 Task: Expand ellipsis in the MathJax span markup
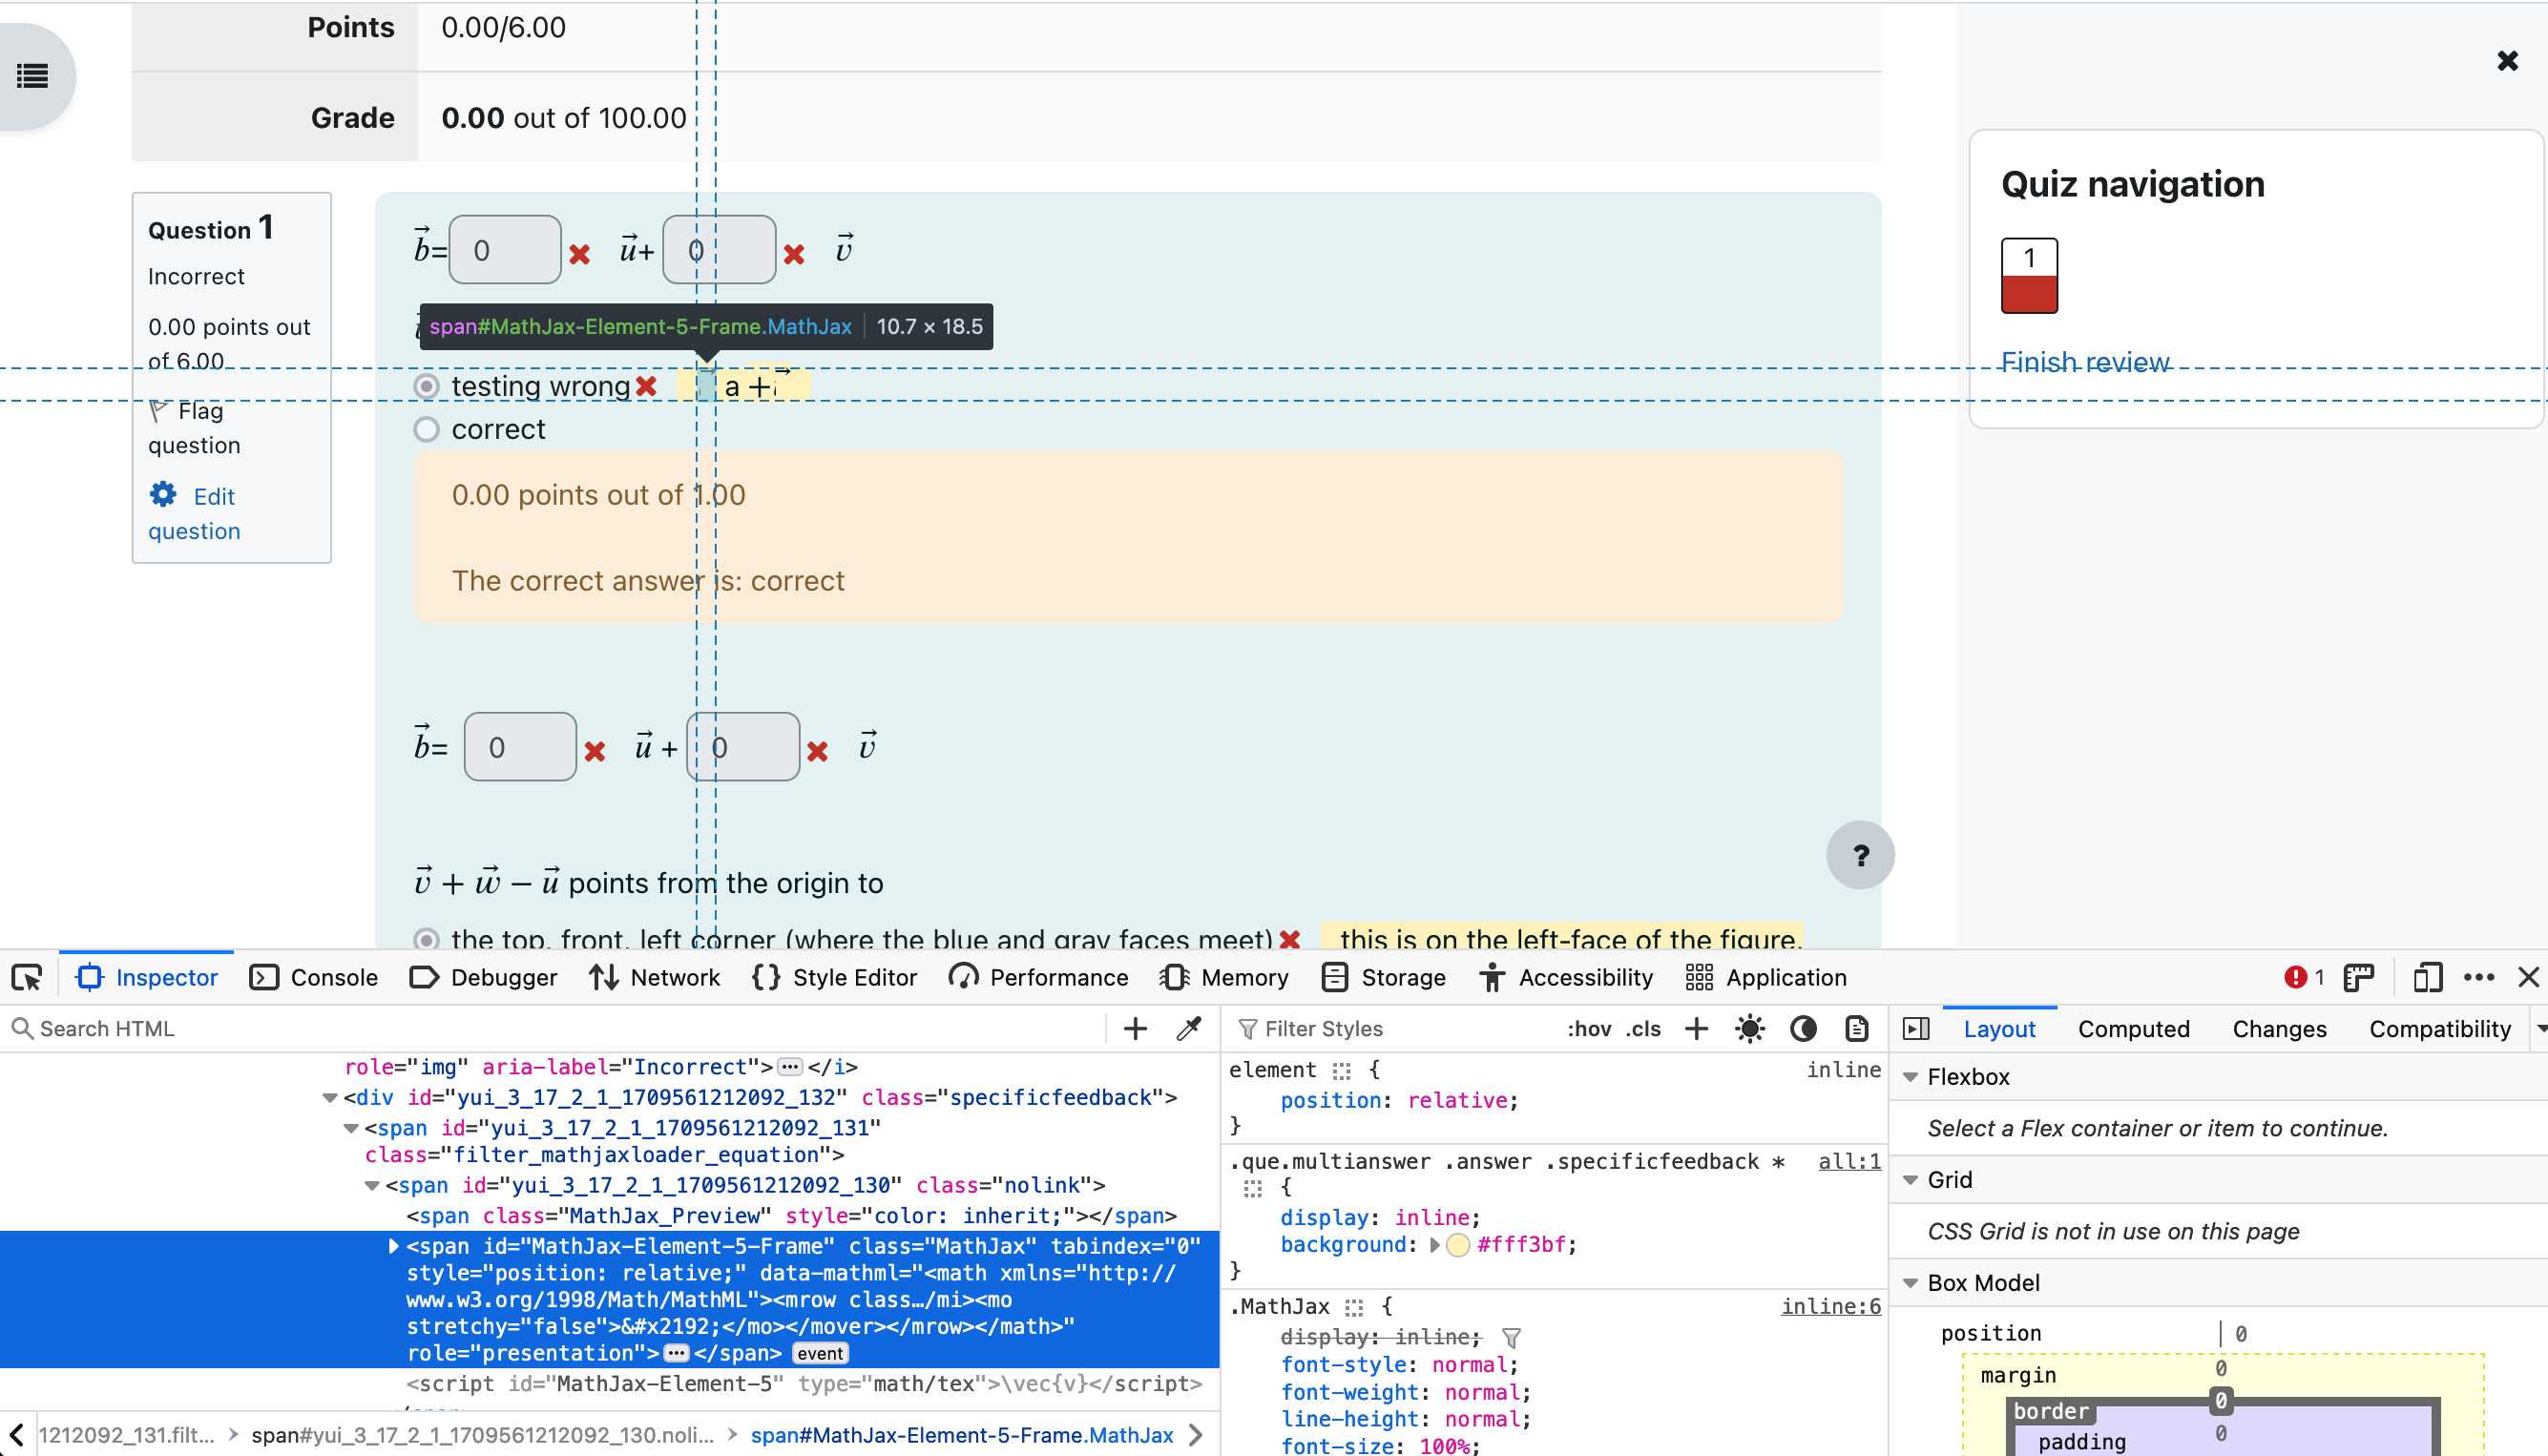tap(676, 1354)
